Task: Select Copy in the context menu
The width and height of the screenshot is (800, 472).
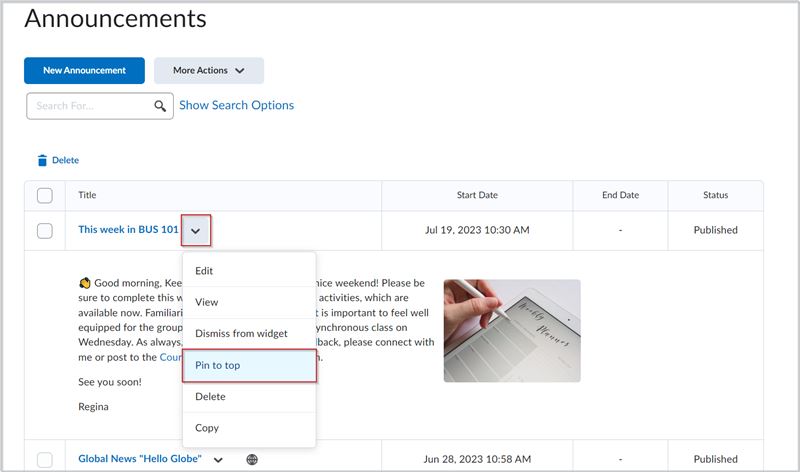Action: pos(249,428)
